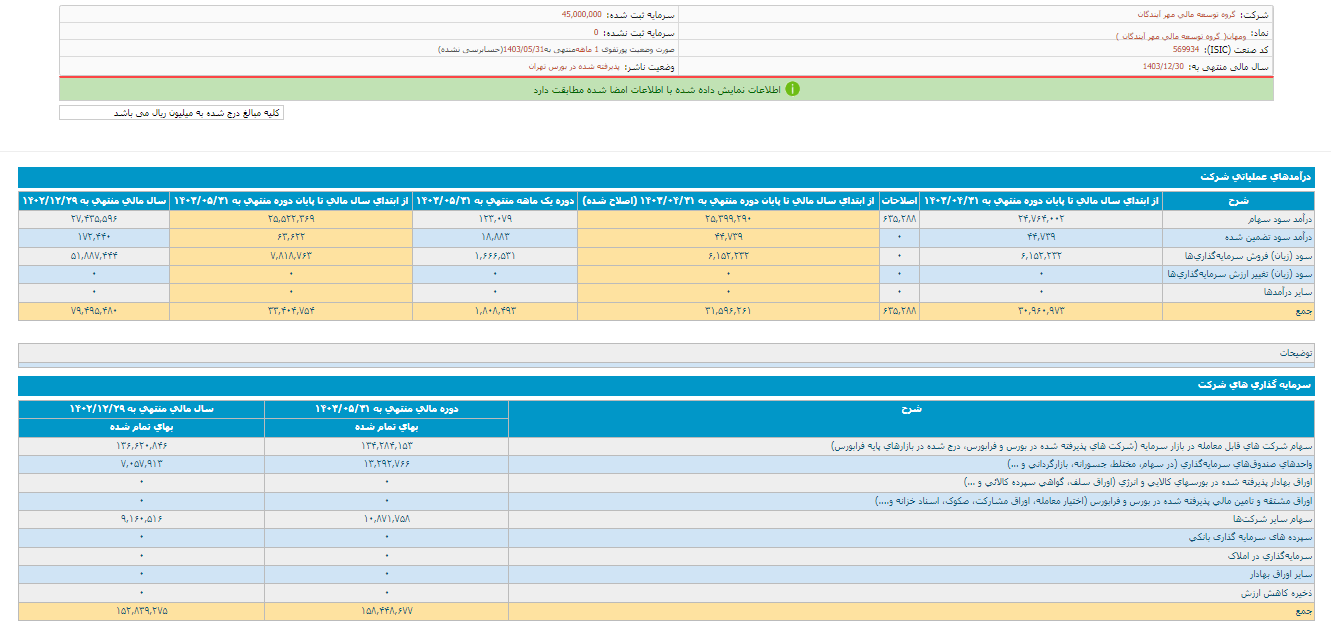Click the green info icon in the notice bar
Viewport: 1331px width, 629px height.
pyautogui.click(x=792, y=89)
